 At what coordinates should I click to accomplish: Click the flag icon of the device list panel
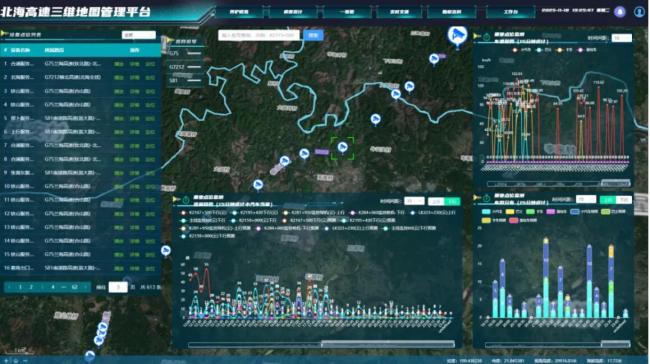click(4, 33)
